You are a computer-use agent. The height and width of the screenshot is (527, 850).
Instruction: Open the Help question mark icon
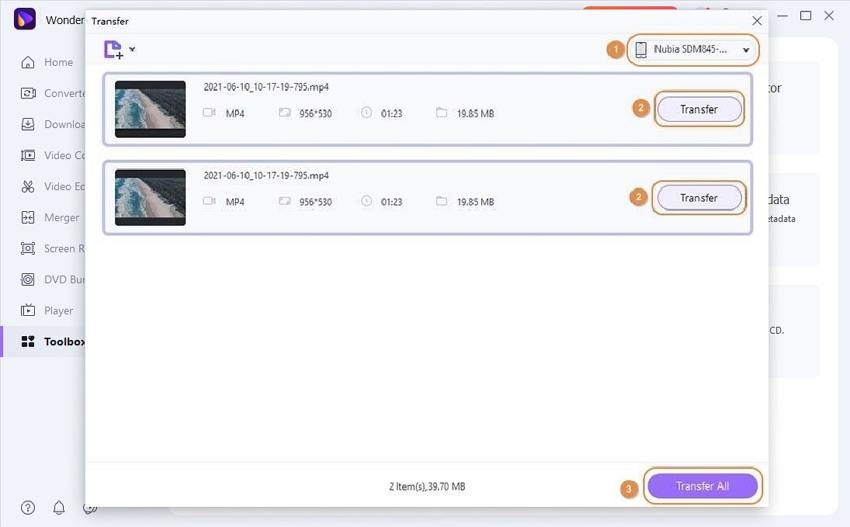[28, 507]
